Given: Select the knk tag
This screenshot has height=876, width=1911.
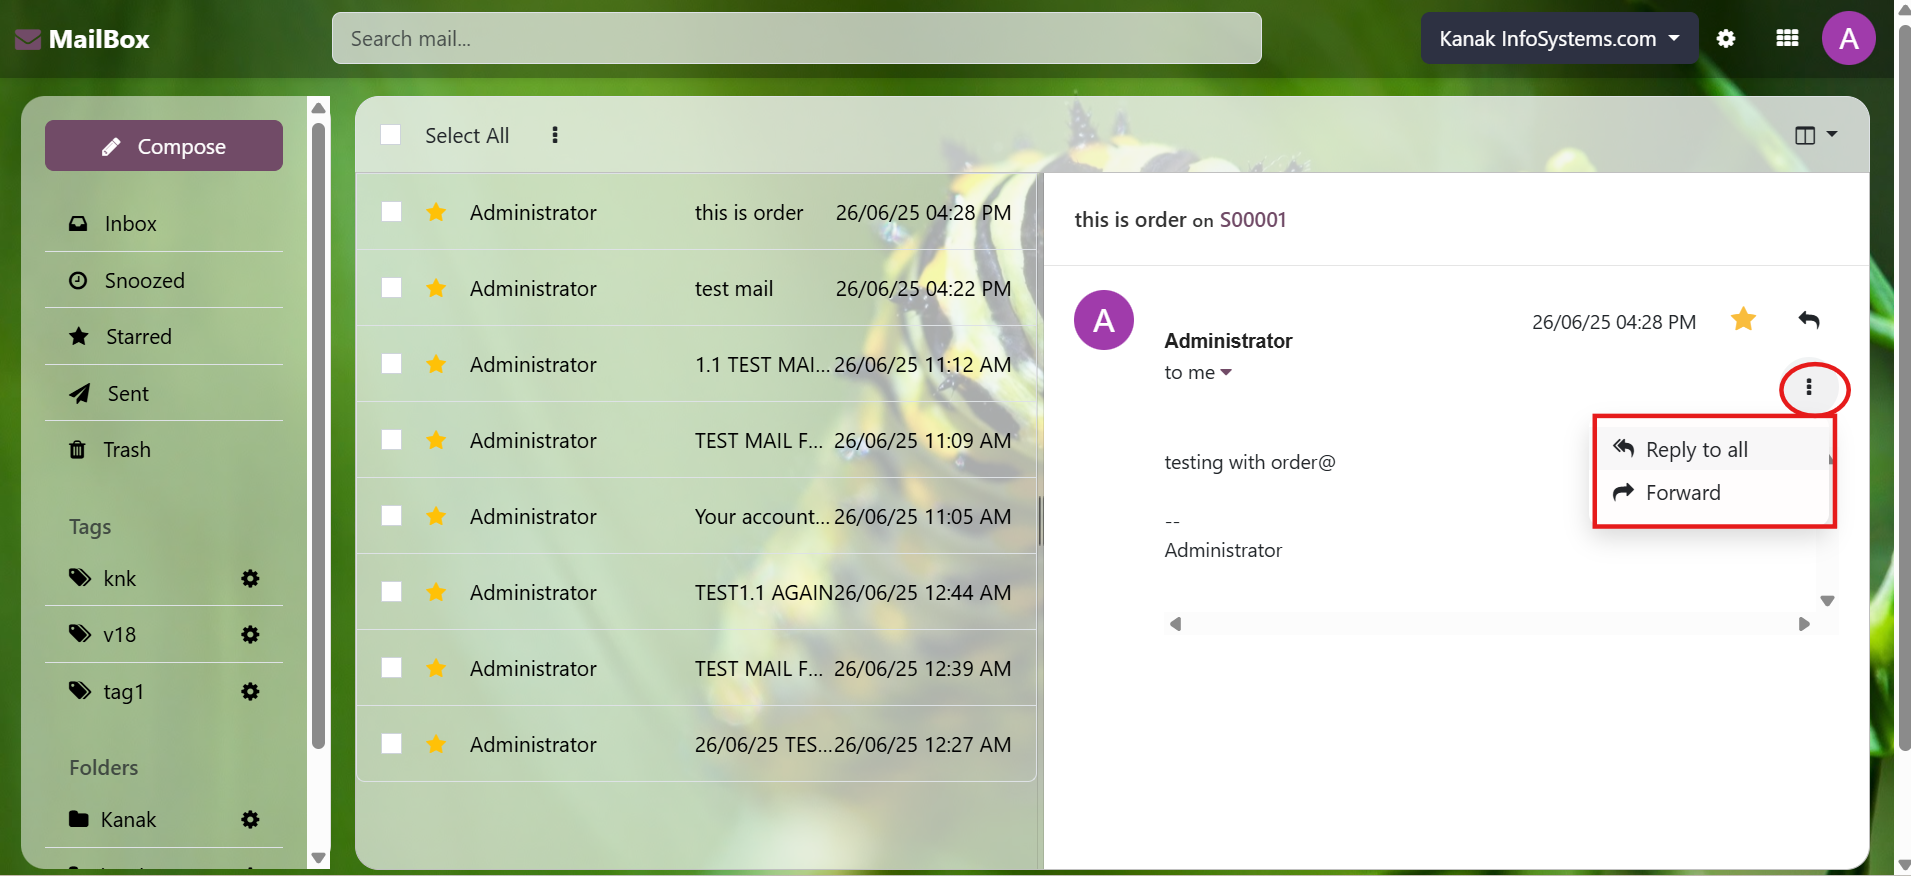Looking at the screenshot, I should (120, 579).
